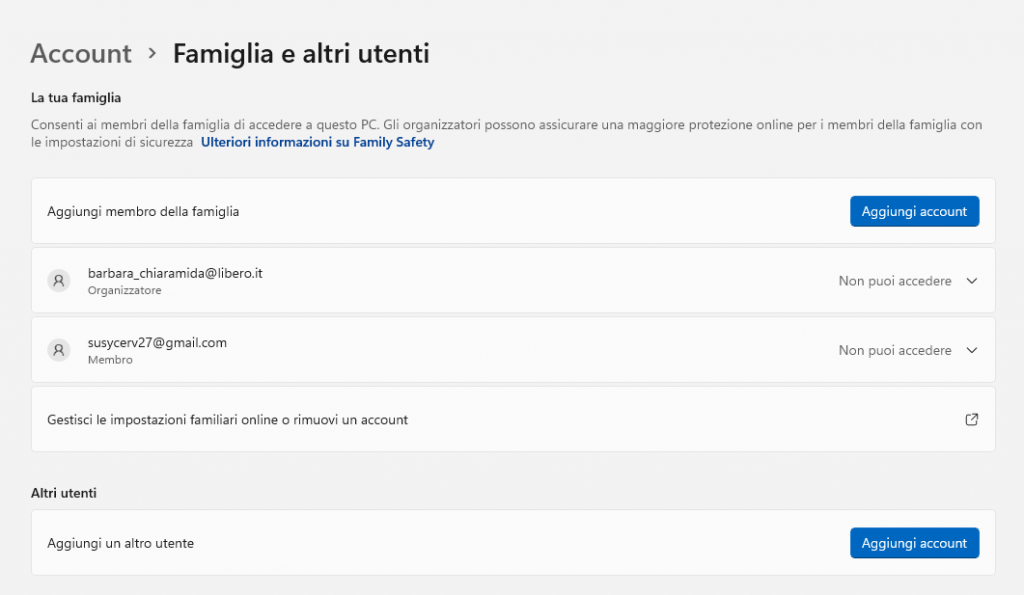The image size is (1024, 595).
Task: Expand the barbara_chiaramida@libero.it account chevron
Action: (x=971, y=281)
